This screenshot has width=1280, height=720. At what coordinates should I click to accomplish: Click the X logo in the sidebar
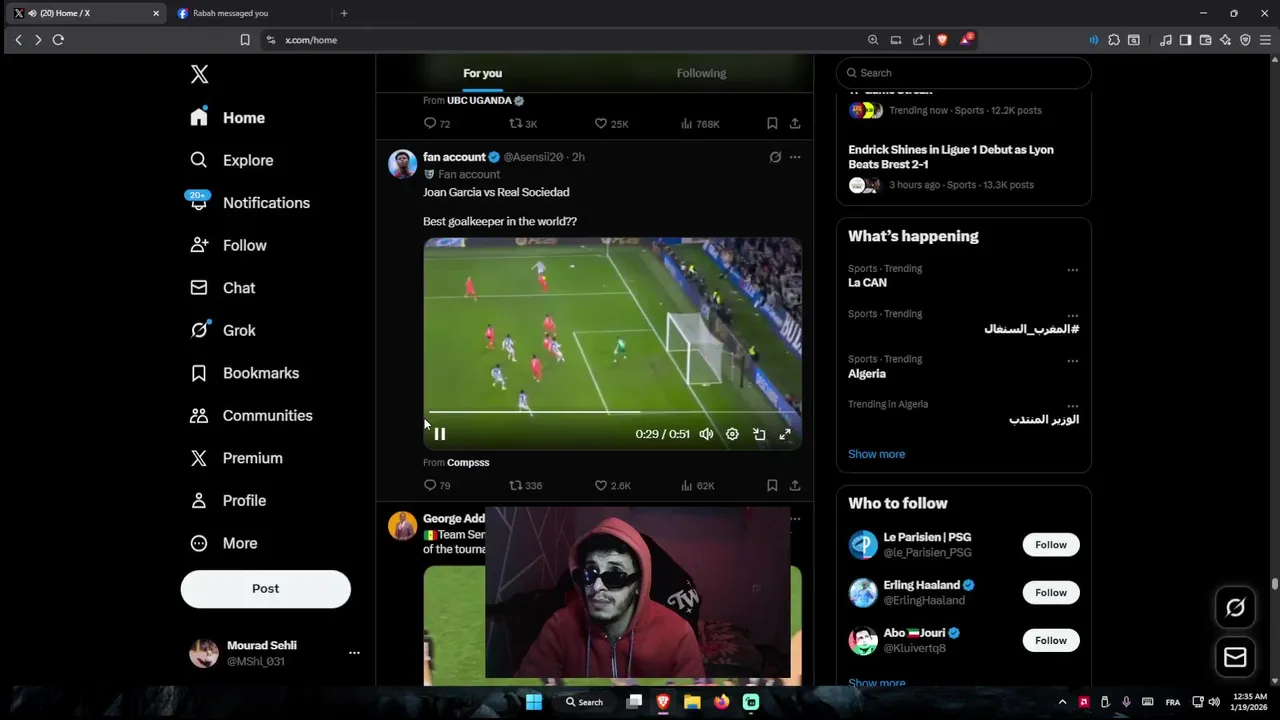coord(200,74)
